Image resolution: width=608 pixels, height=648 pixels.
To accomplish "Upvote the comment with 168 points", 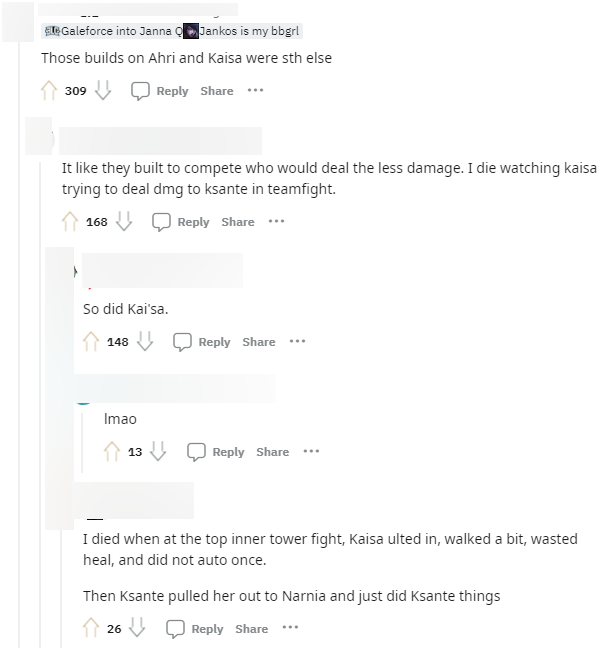I will (x=70, y=222).
